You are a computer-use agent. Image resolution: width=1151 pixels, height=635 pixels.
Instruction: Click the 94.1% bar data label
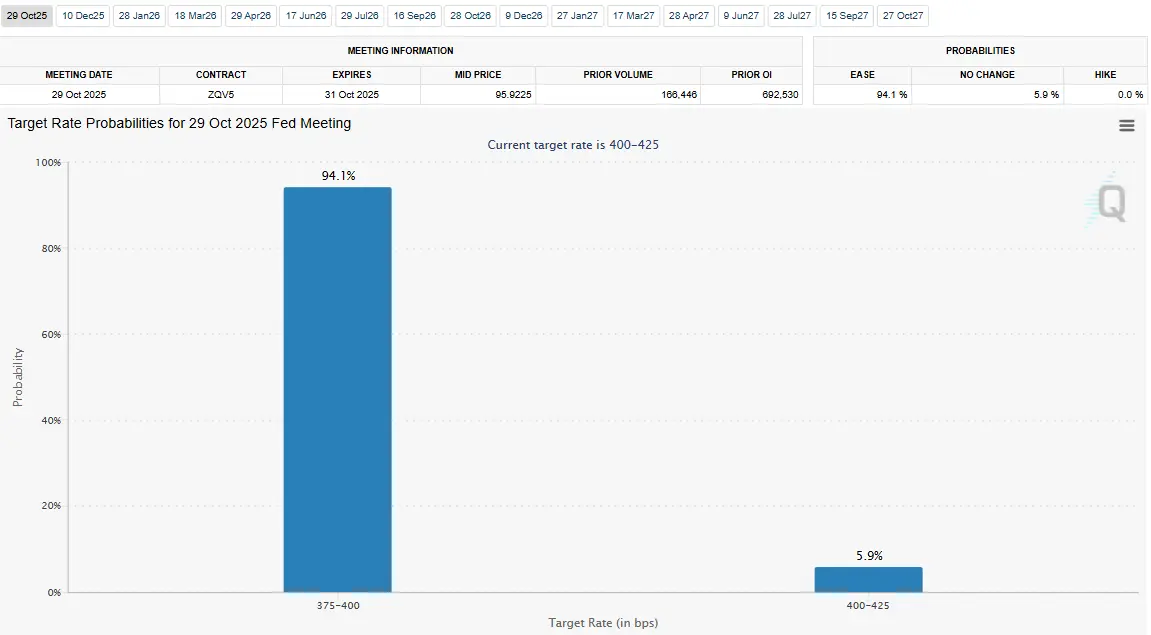coord(338,175)
